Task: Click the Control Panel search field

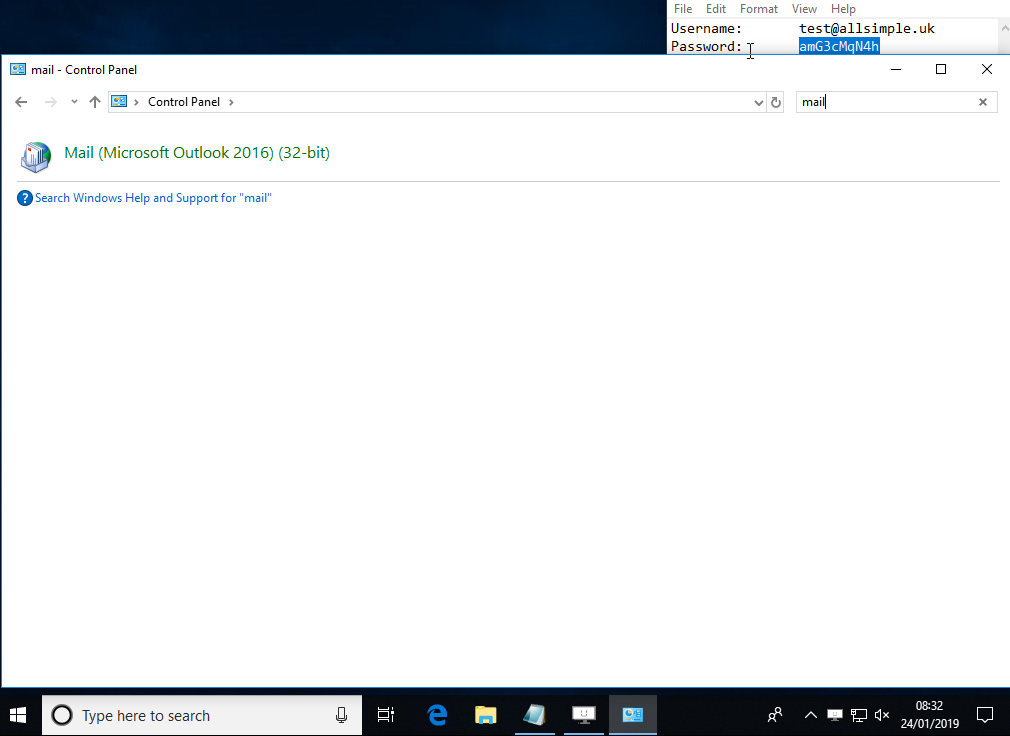Action: [x=885, y=102]
